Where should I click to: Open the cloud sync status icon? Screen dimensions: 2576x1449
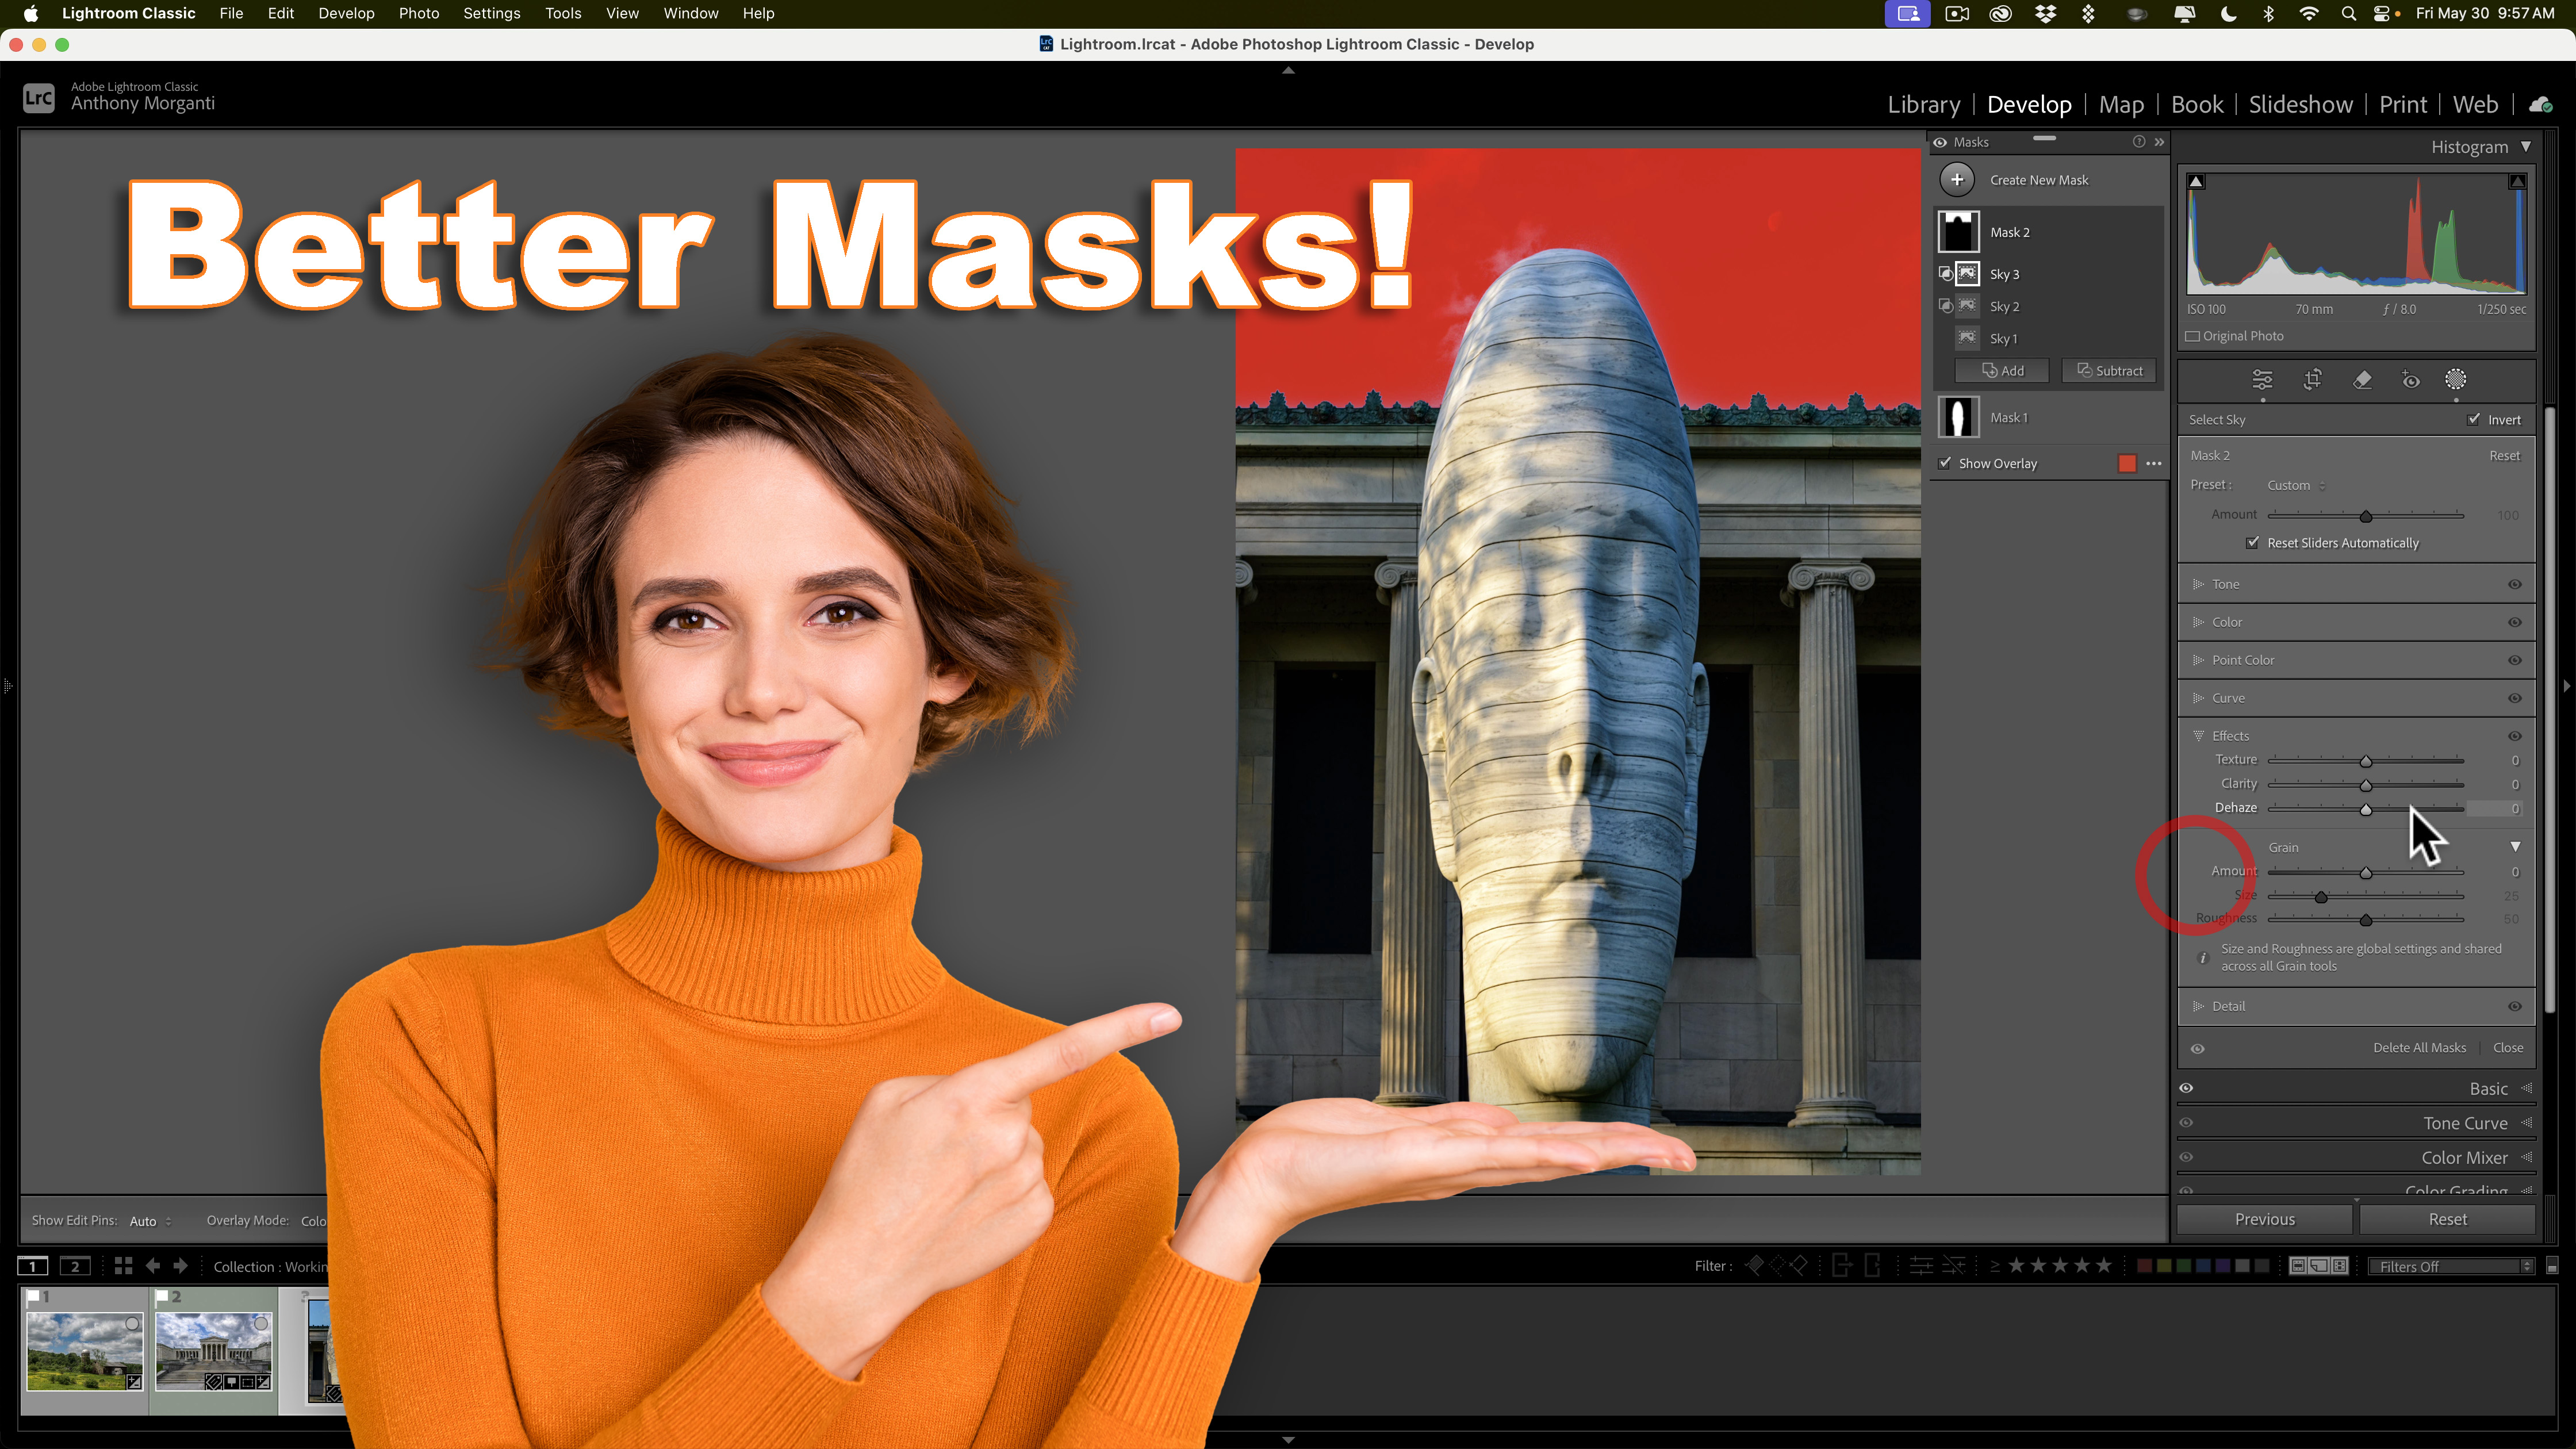2541,104
